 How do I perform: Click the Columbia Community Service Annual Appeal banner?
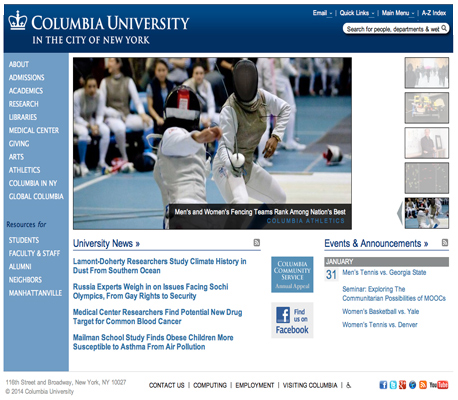pos(292,275)
